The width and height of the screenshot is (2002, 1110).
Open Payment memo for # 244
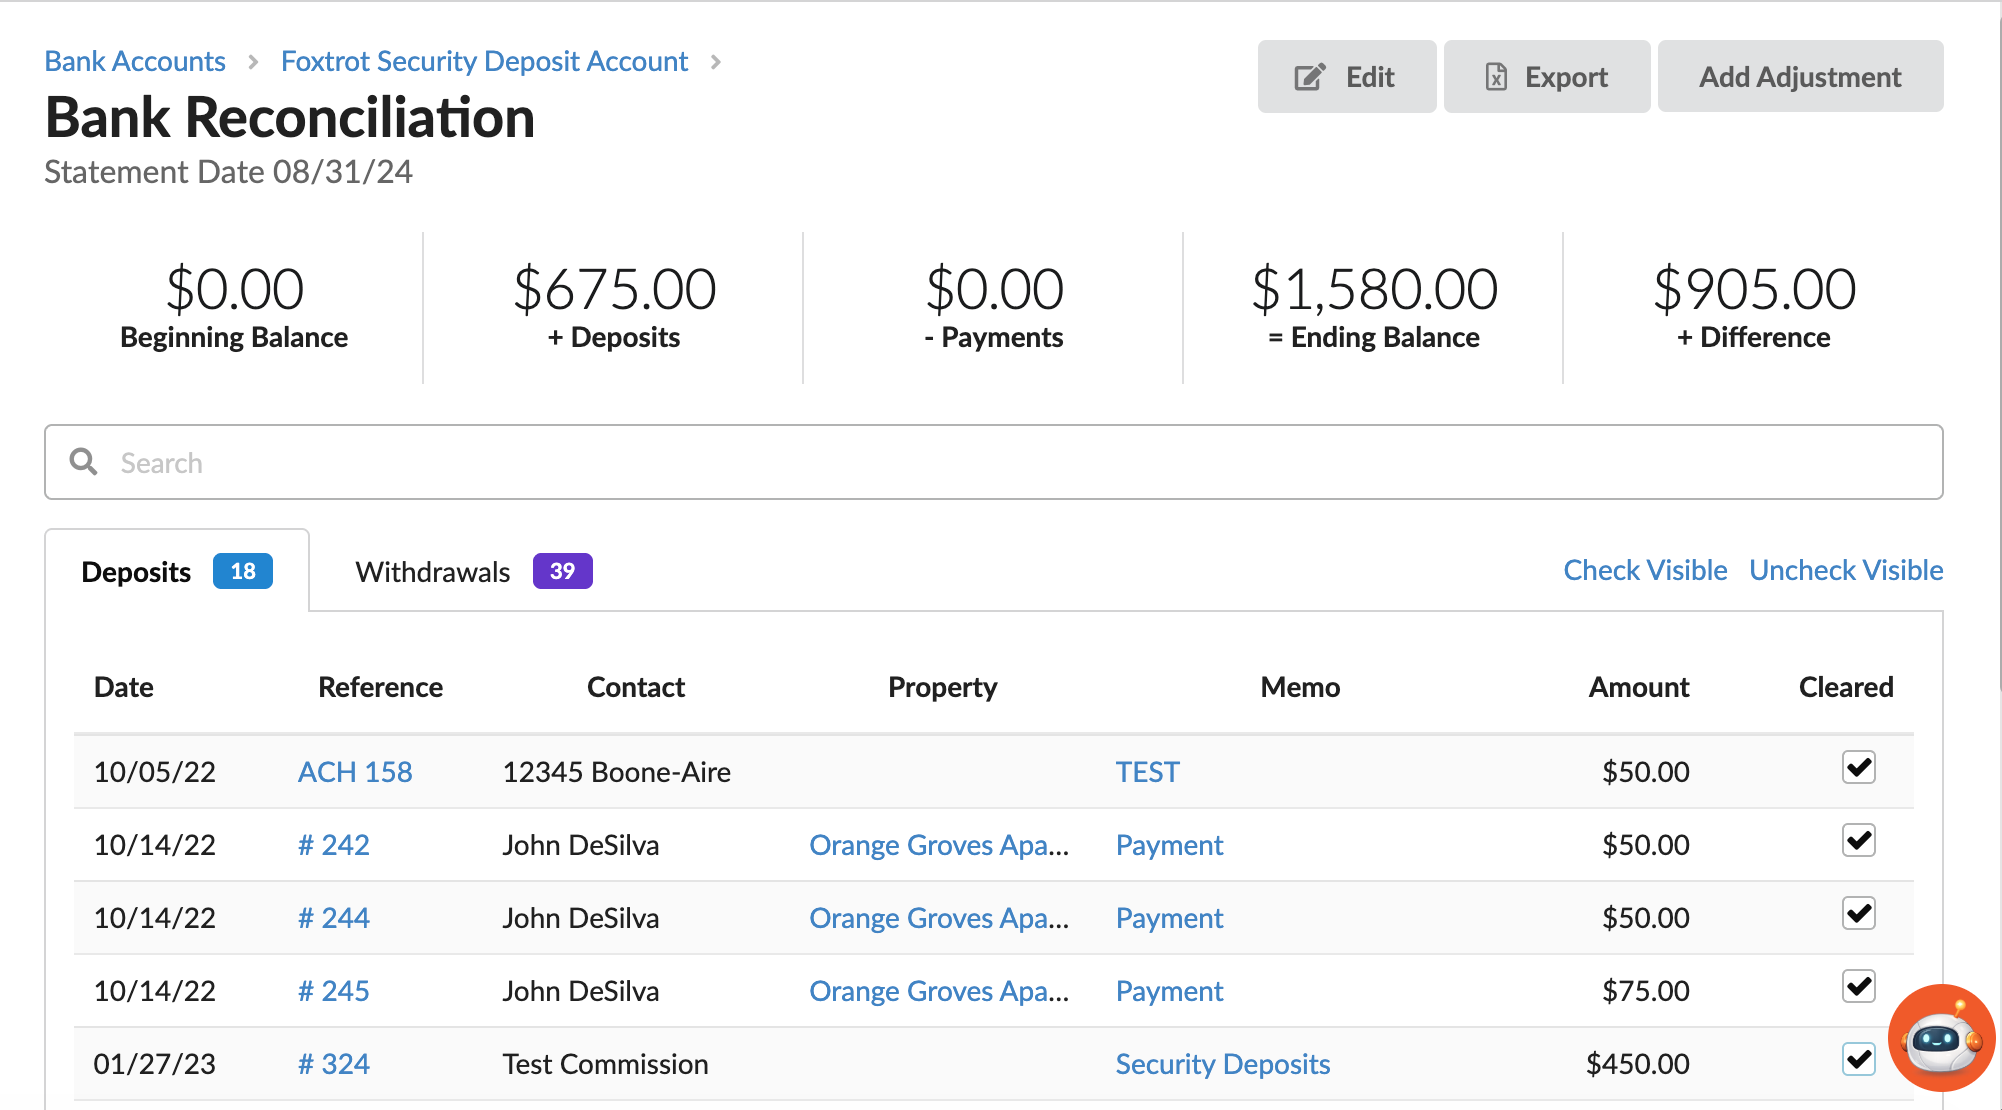tap(1169, 918)
